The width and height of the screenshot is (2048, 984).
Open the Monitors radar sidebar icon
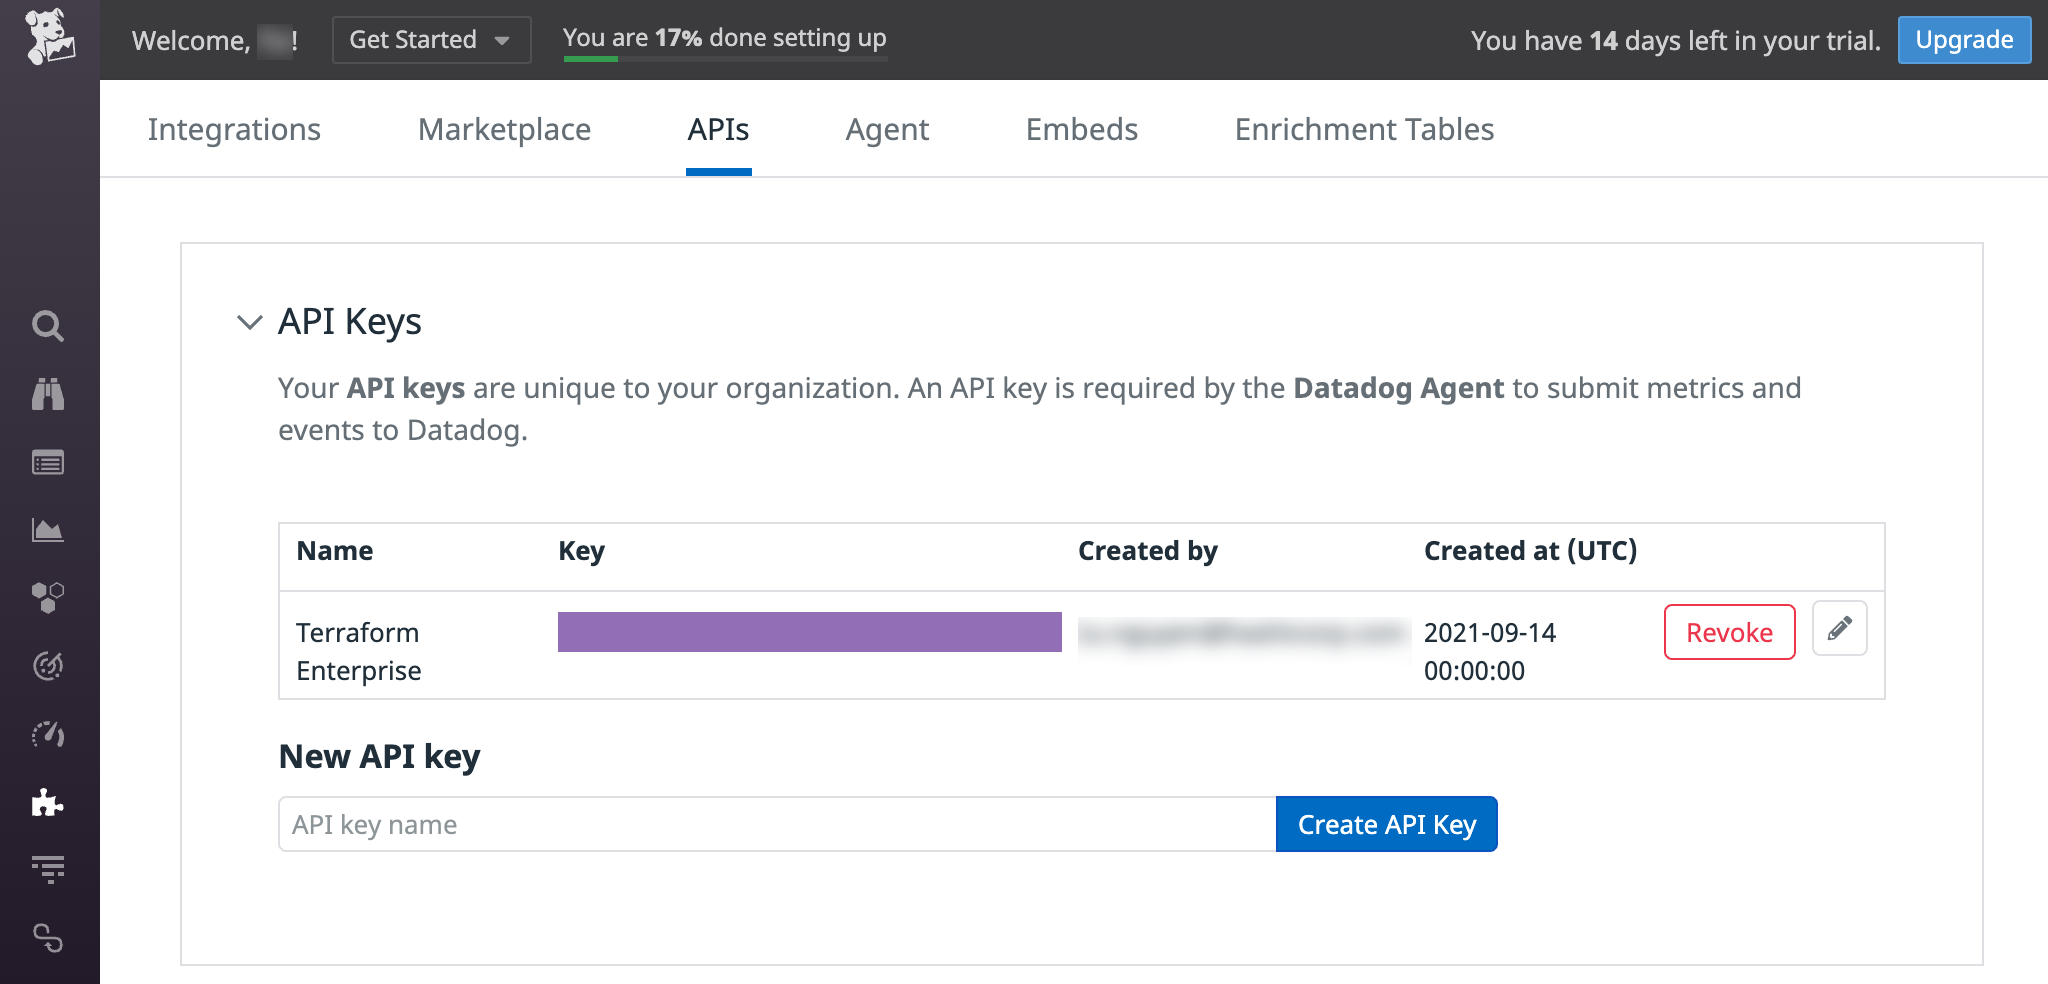(48, 666)
